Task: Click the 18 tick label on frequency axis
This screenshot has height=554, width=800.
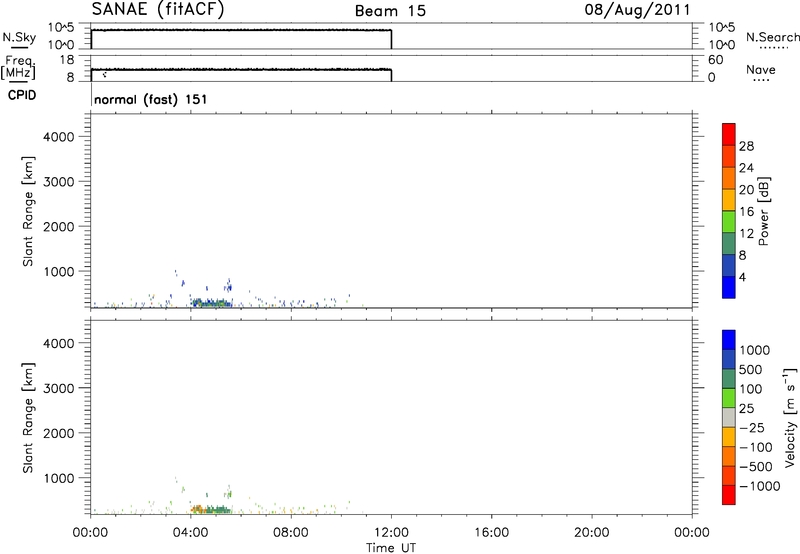Action: (x=67, y=60)
